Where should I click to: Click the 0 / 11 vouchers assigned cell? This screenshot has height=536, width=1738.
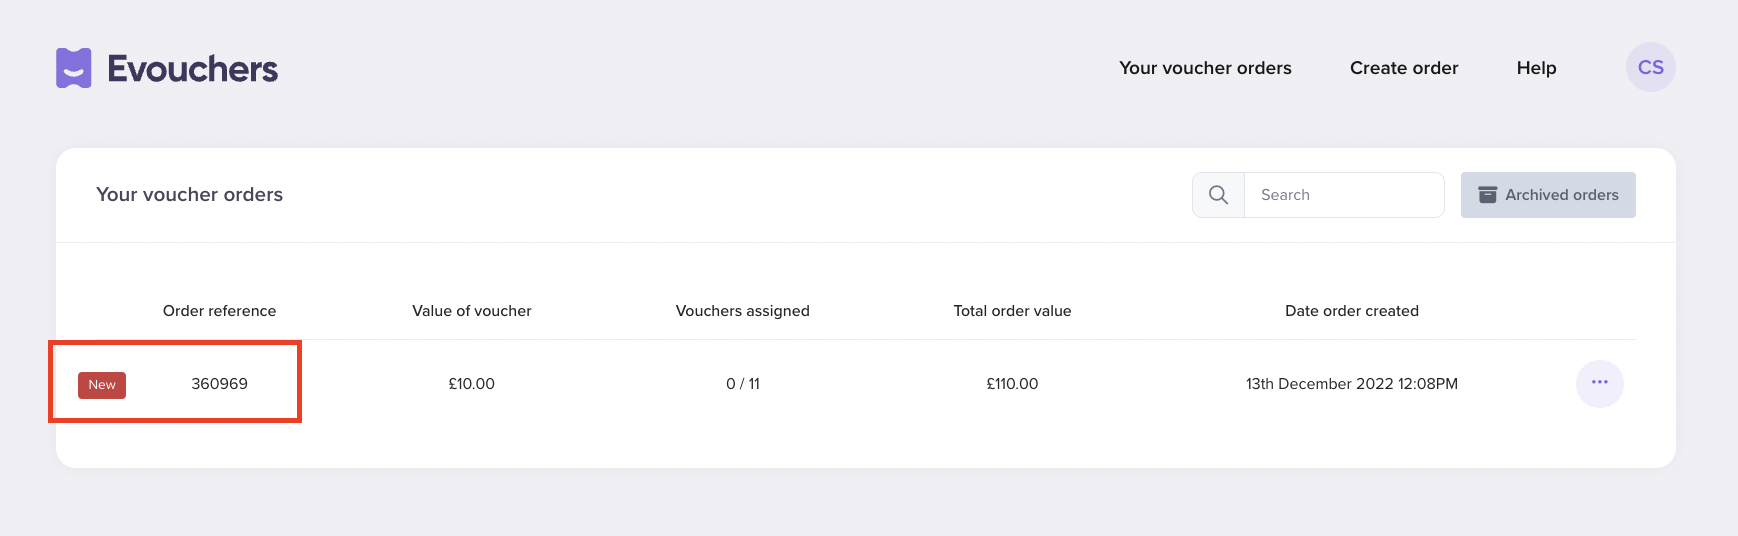click(743, 384)
